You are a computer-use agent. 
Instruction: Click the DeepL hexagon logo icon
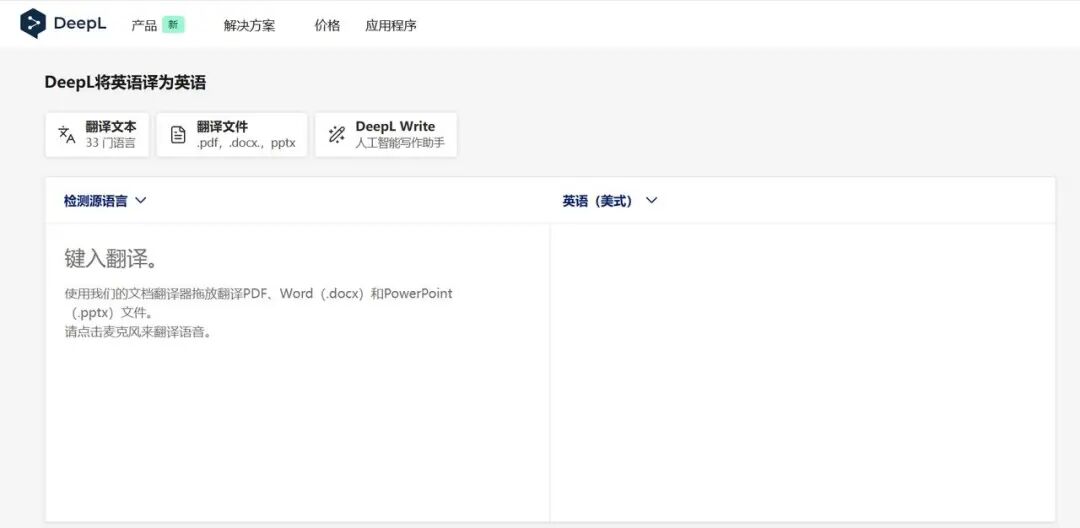33,24
